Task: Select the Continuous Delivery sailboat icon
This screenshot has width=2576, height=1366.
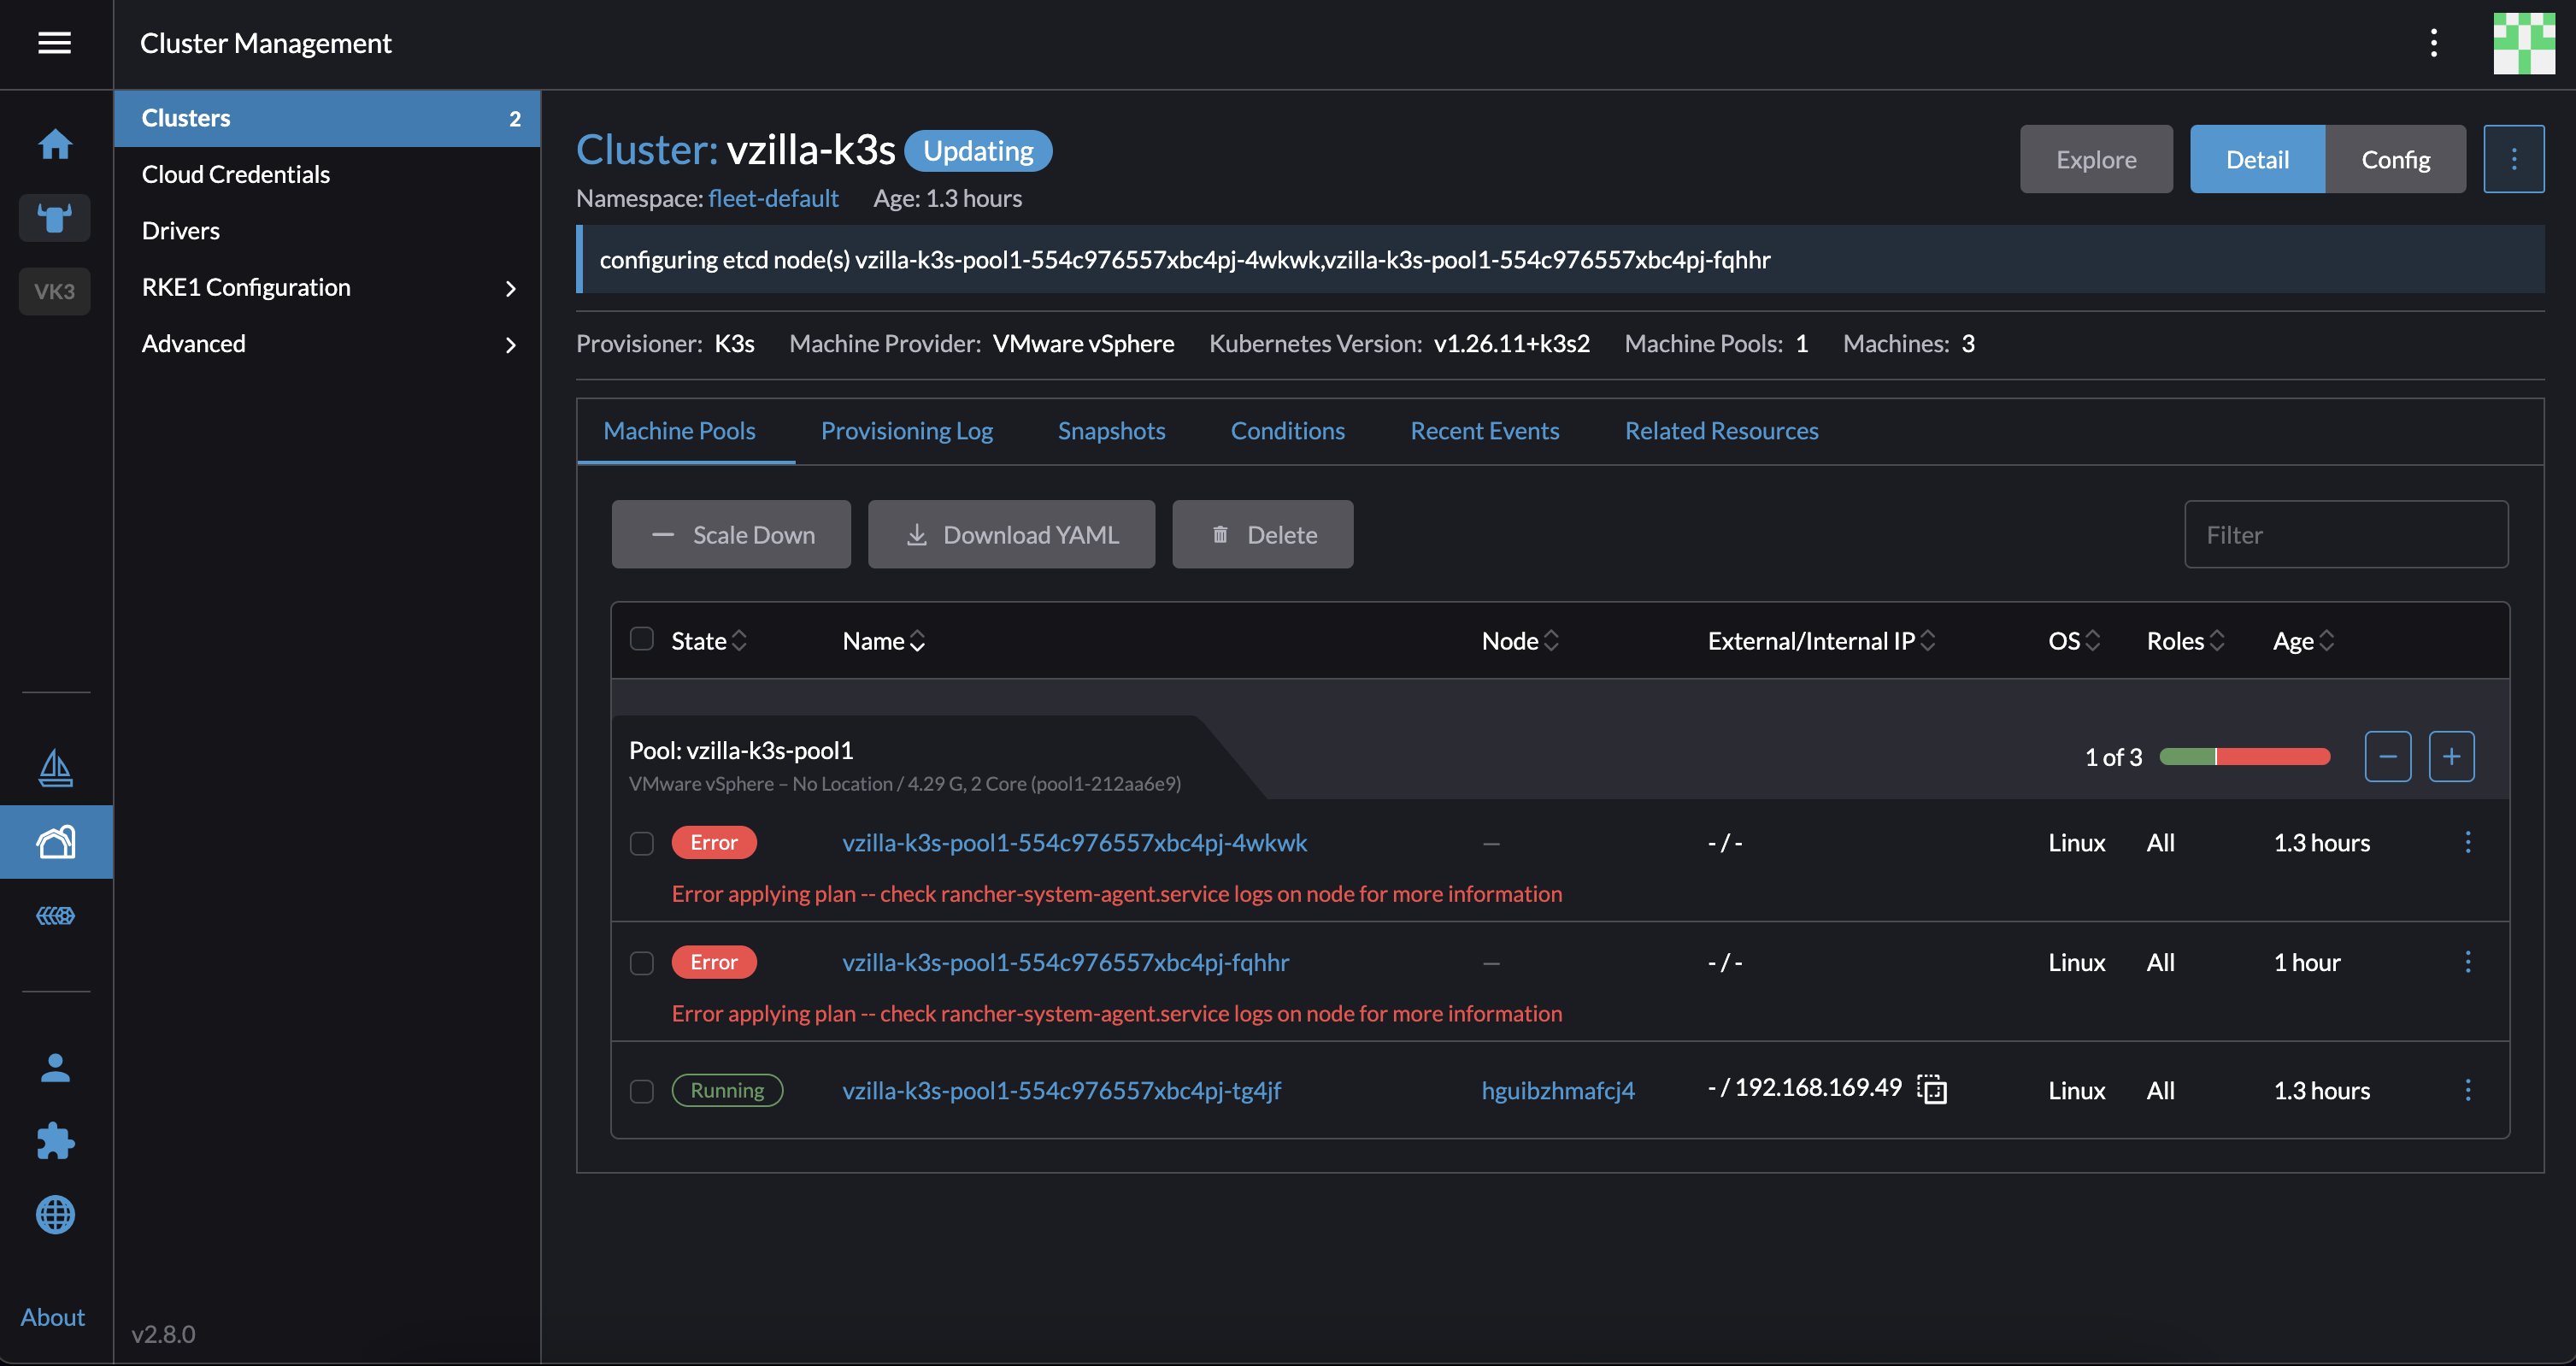Action: [x=55, y=768]
